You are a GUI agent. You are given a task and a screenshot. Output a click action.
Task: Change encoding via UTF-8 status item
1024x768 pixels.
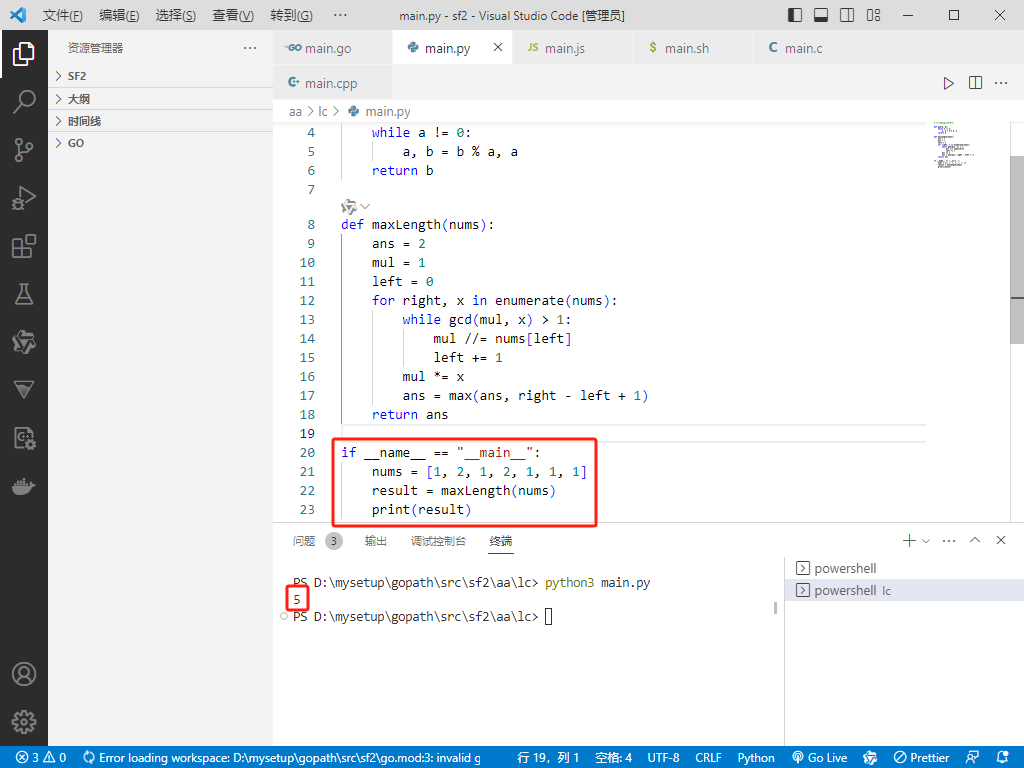[x=663, y=758]
